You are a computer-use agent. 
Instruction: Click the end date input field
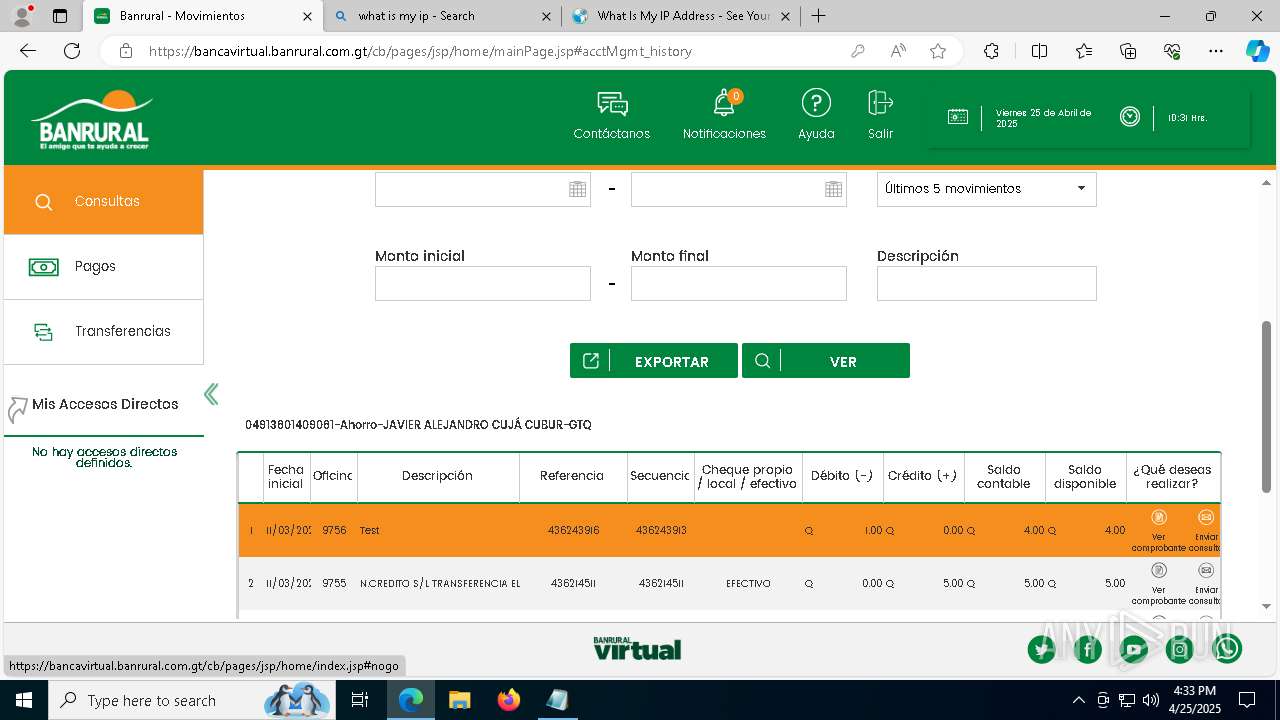[739, 189]
